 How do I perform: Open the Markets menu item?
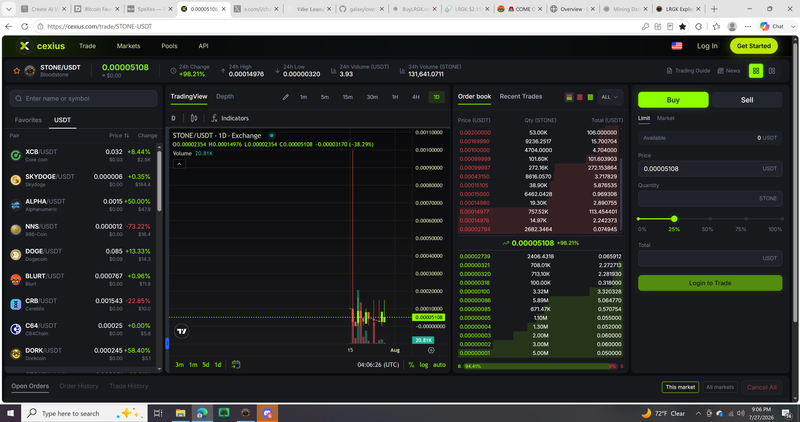click(x=128, y=46)
